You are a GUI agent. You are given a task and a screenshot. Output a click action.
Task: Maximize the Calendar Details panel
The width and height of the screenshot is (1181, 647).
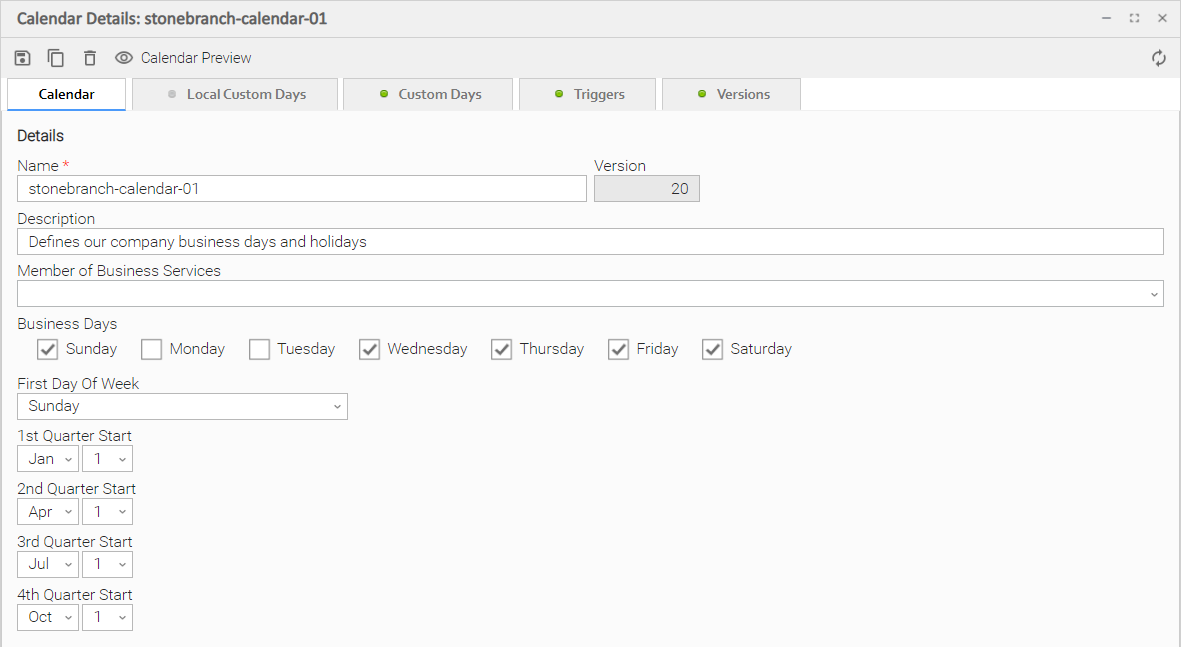point(1134,18)
